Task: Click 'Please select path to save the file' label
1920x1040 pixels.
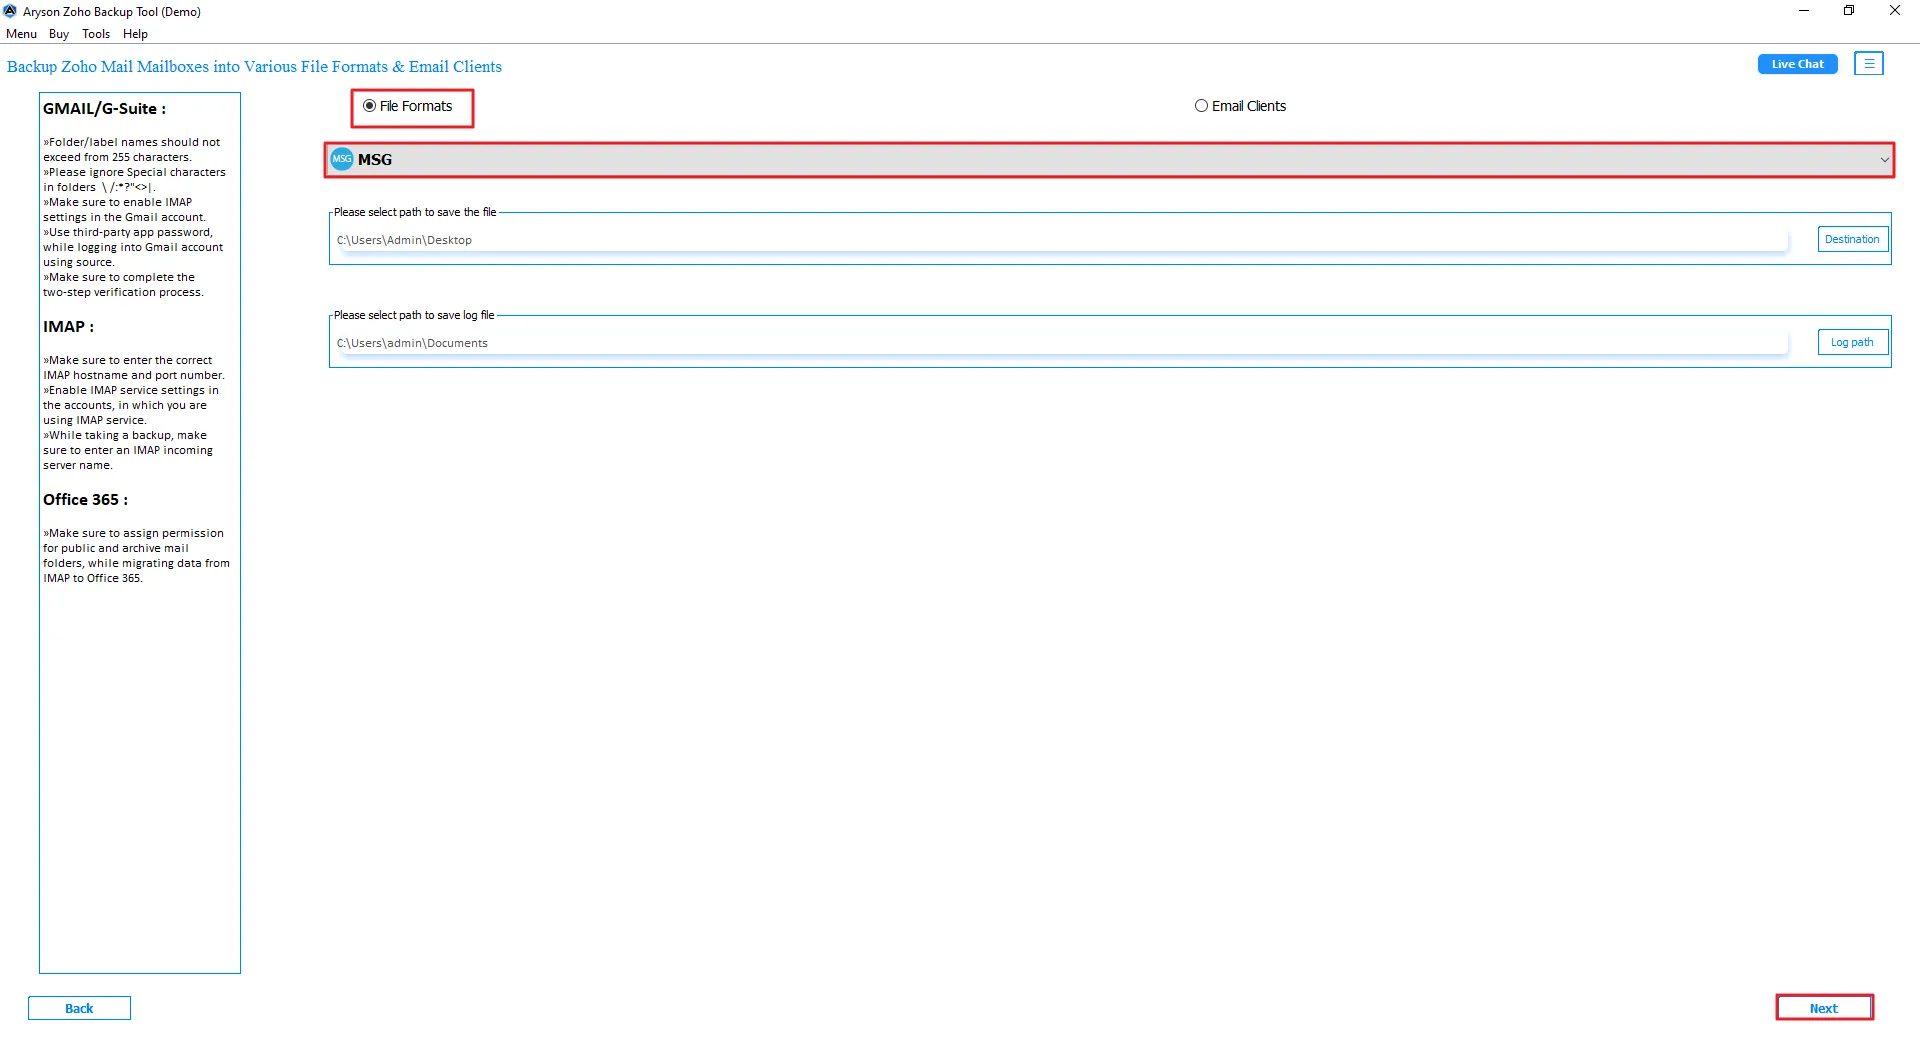Action: tap(415, 212)
